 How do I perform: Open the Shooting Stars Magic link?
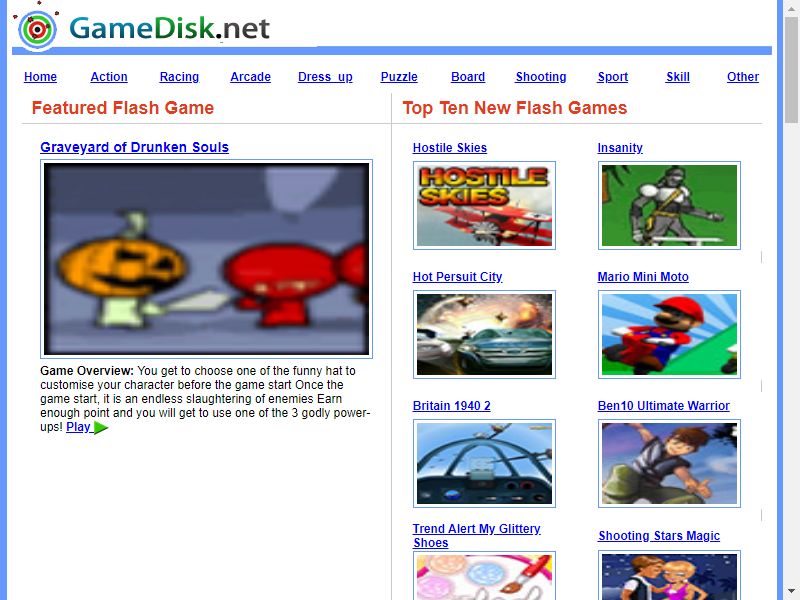(x=659, y=536)
